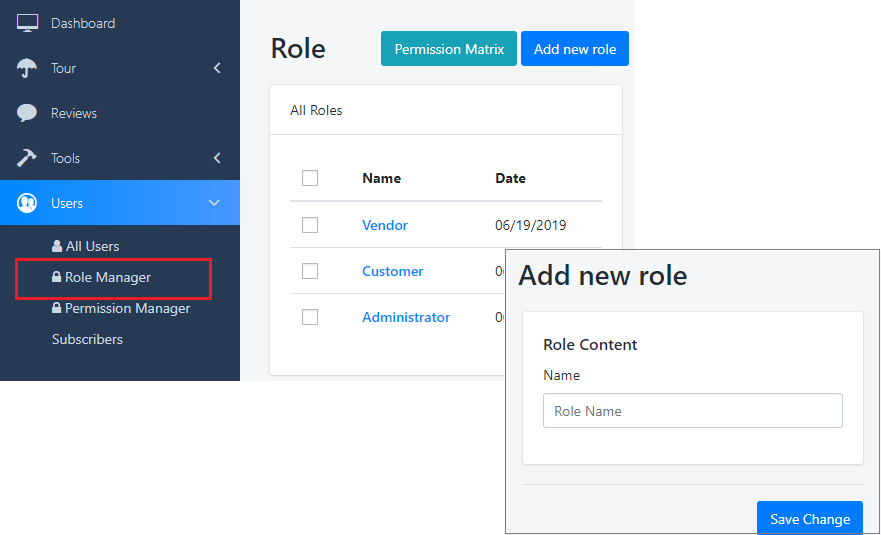Image resolution: width=881 pixels, height=535 pixels.
Task: Click the Add new role button
Action: (x=574, y=49)
